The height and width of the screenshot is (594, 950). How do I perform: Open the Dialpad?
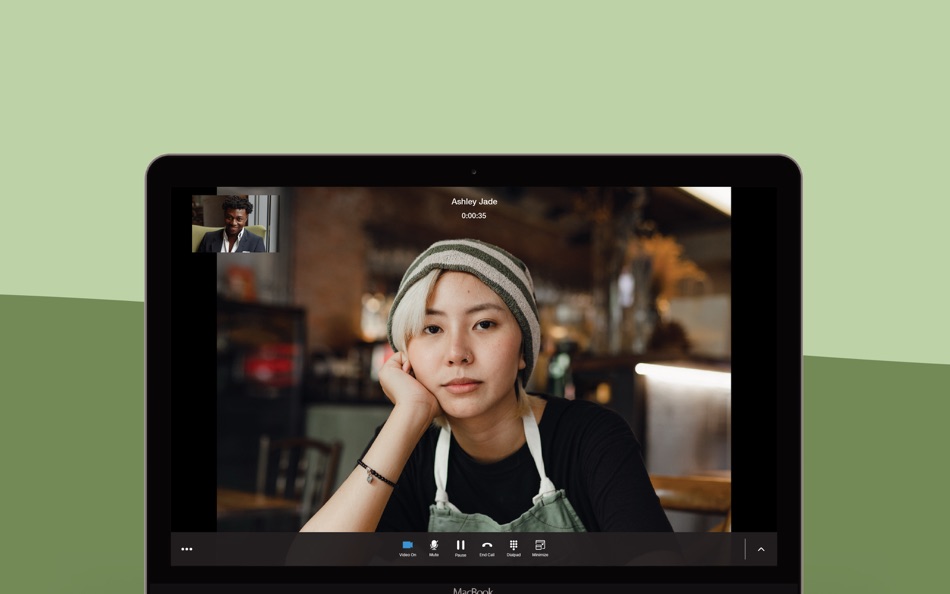514,548
